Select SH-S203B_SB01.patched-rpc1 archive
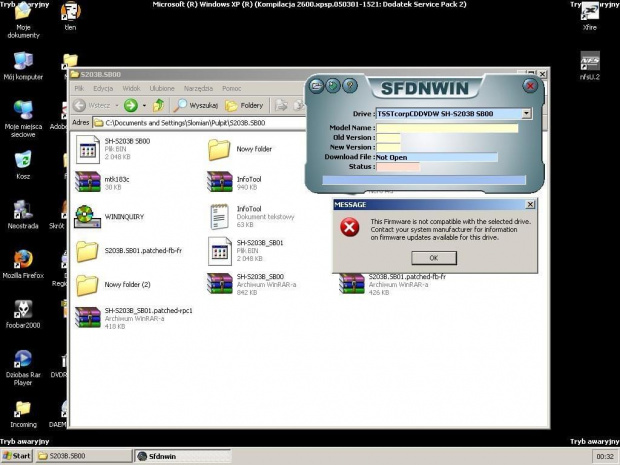Screen dimensions: 620x465 tap(134, 318)
